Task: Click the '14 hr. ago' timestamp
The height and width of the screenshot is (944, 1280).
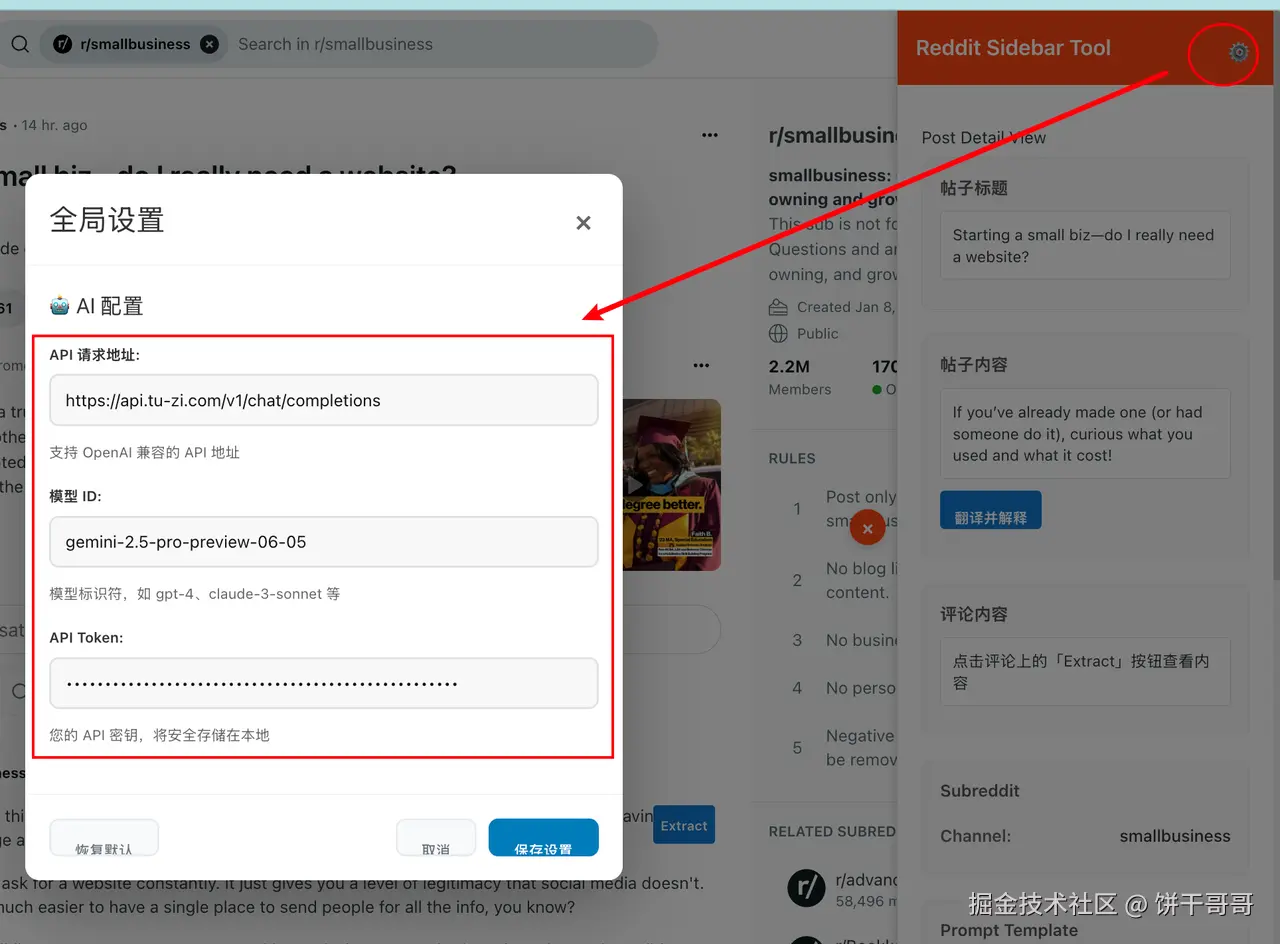Action: coord(54,125)
